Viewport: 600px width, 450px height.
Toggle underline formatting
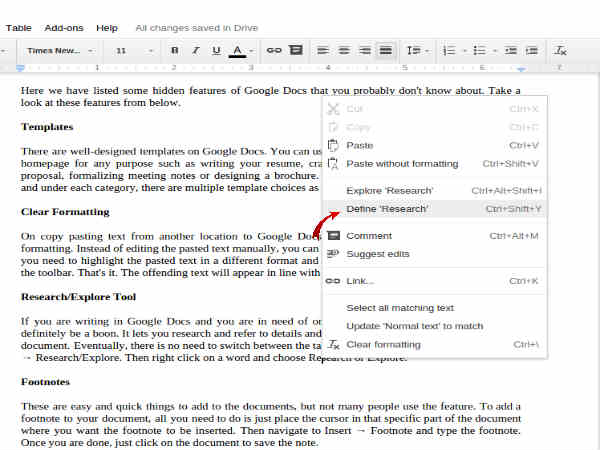215,49
